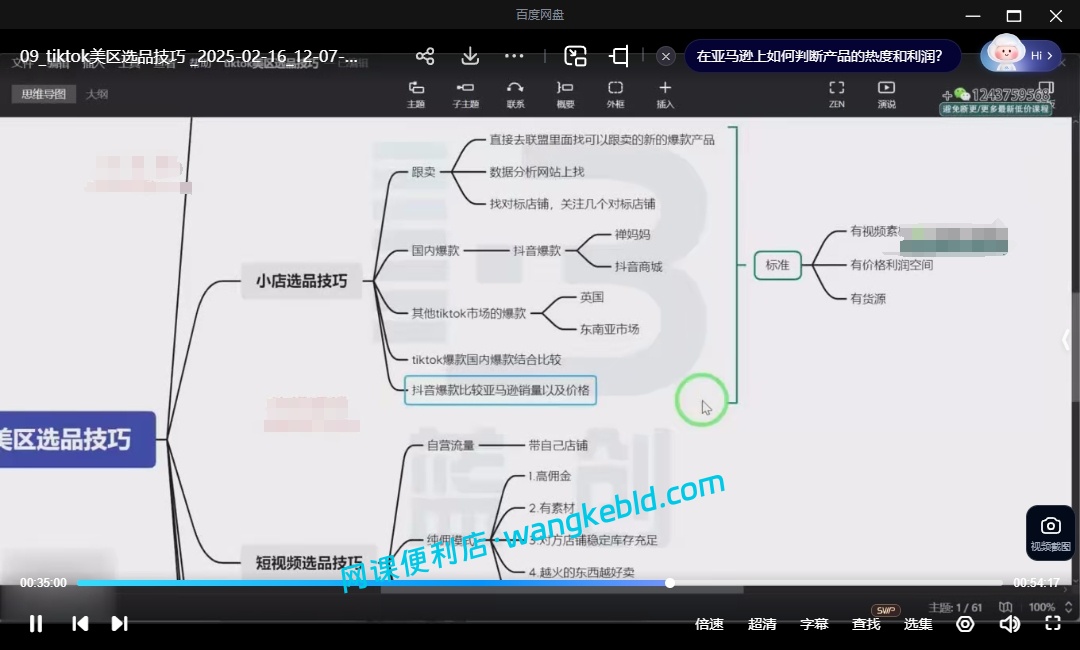Click the 跟卖 node
This screenshot has width=1080, height=650.
coord(423,172)
